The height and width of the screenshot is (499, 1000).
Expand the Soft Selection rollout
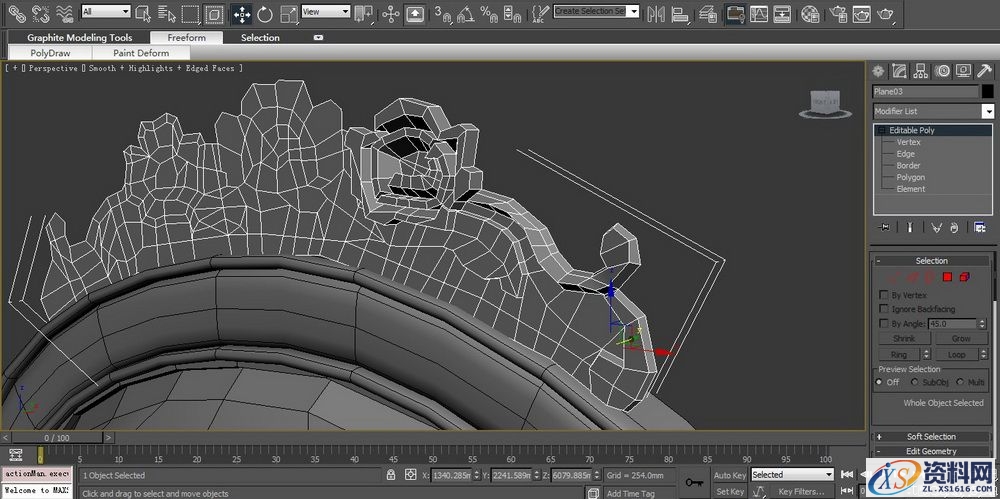930,437
